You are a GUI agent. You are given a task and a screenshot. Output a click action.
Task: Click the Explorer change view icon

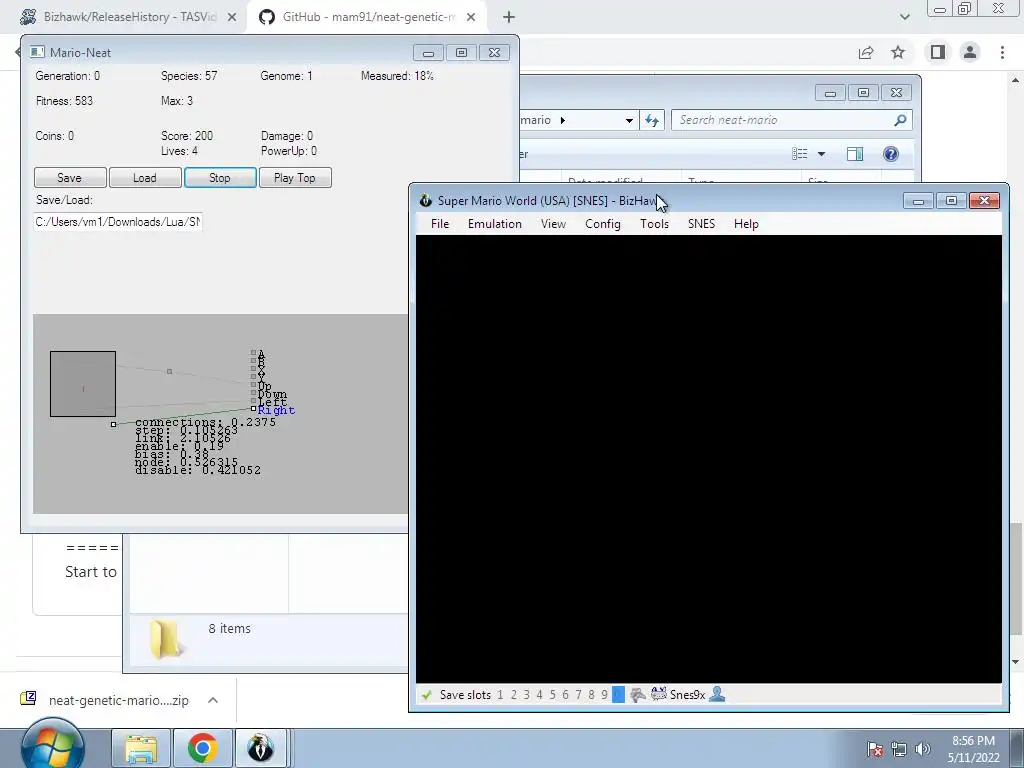[x=800, y=154]
